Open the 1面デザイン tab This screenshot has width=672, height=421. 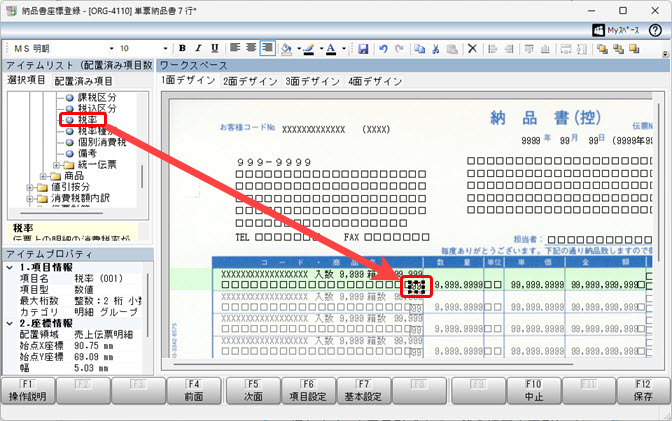tap(188, 80)
